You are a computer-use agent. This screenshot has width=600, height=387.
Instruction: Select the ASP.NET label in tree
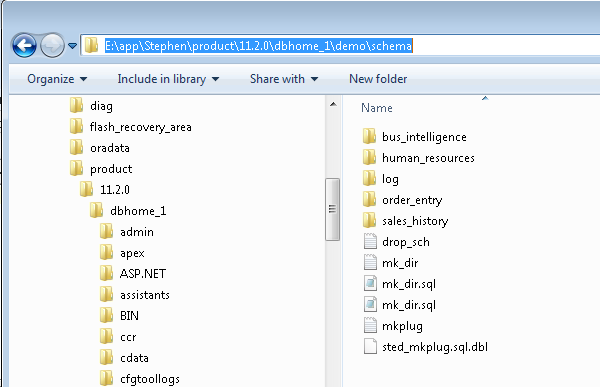point(143,274)
